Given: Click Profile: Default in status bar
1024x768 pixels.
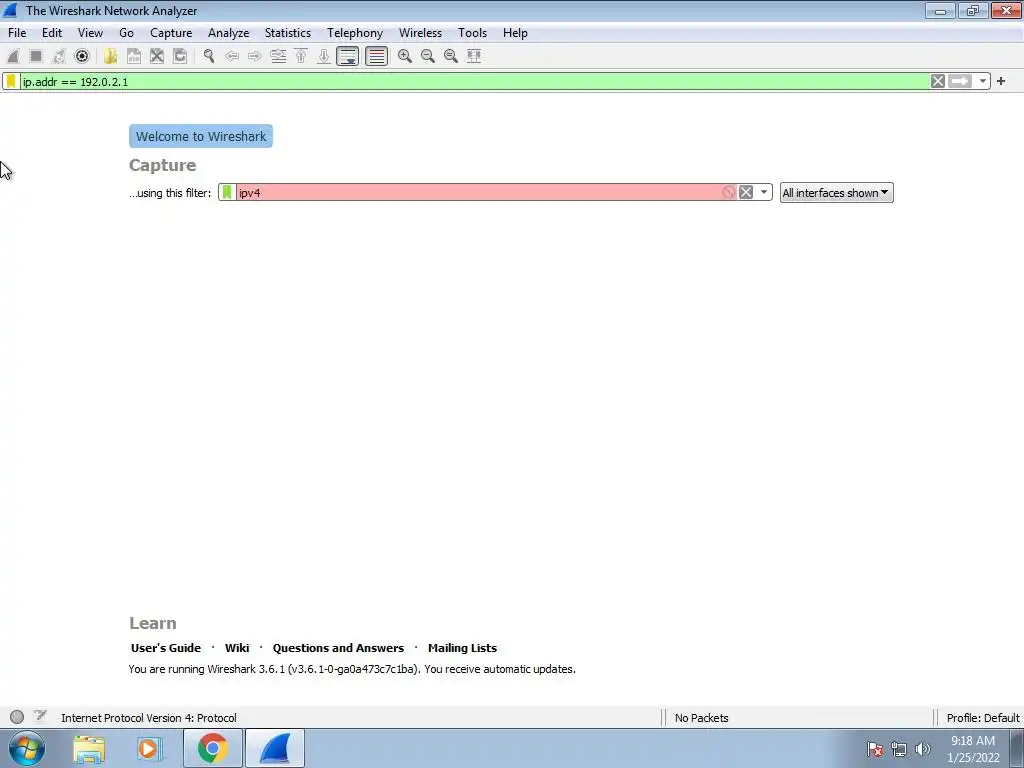Looking at the screenshot, I should [983, 718].
